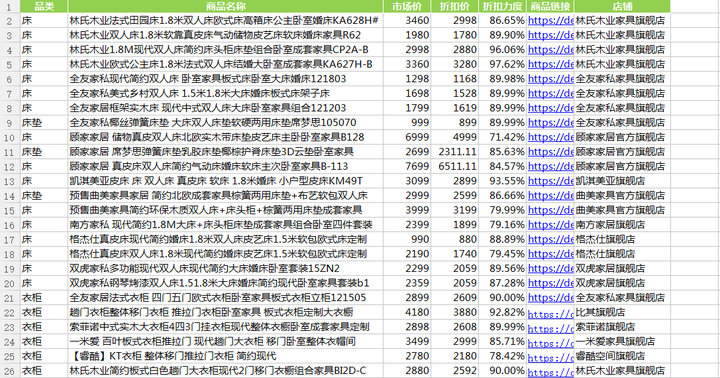Image resolution: width=720 pixels, height=378 pixels.
Task: Open the link for 顾家家居 B128 bed
Action: click(550, 137)
